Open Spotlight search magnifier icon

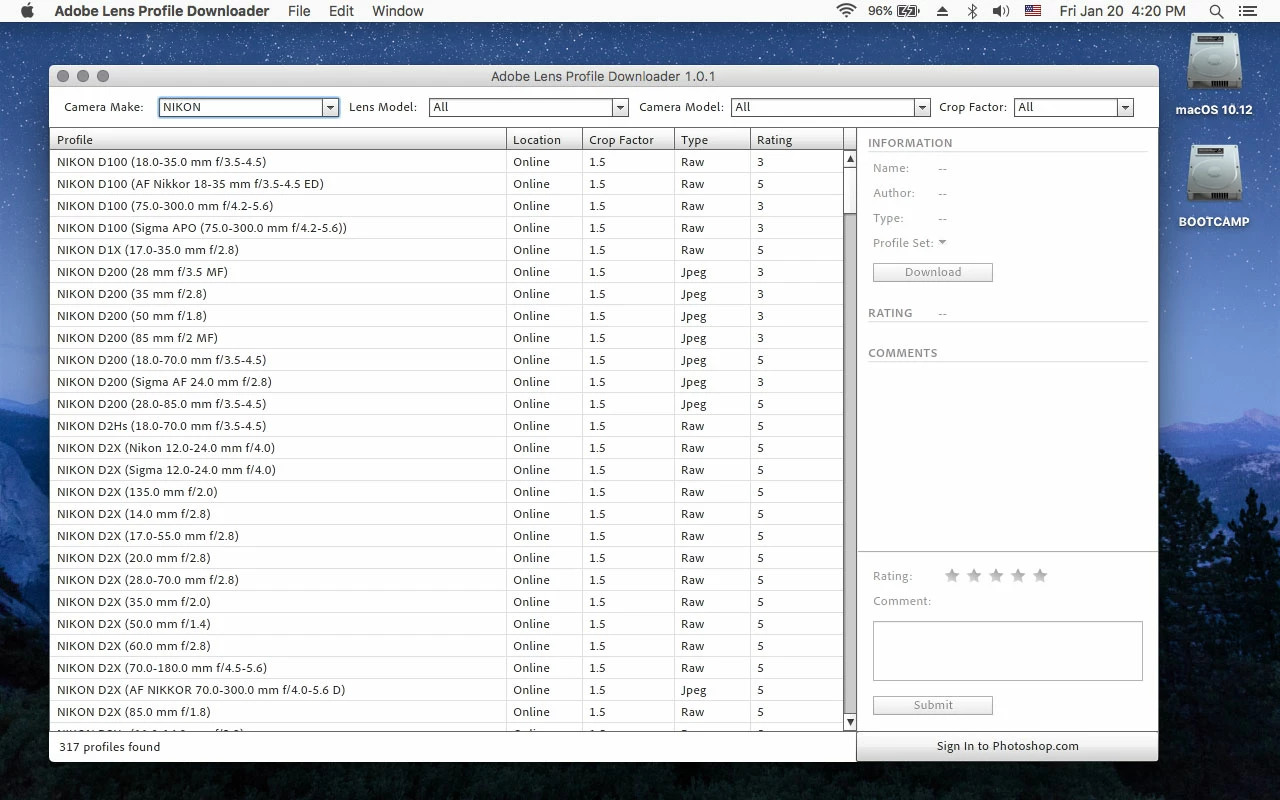pyautogui.click(x=1216, y=11)
